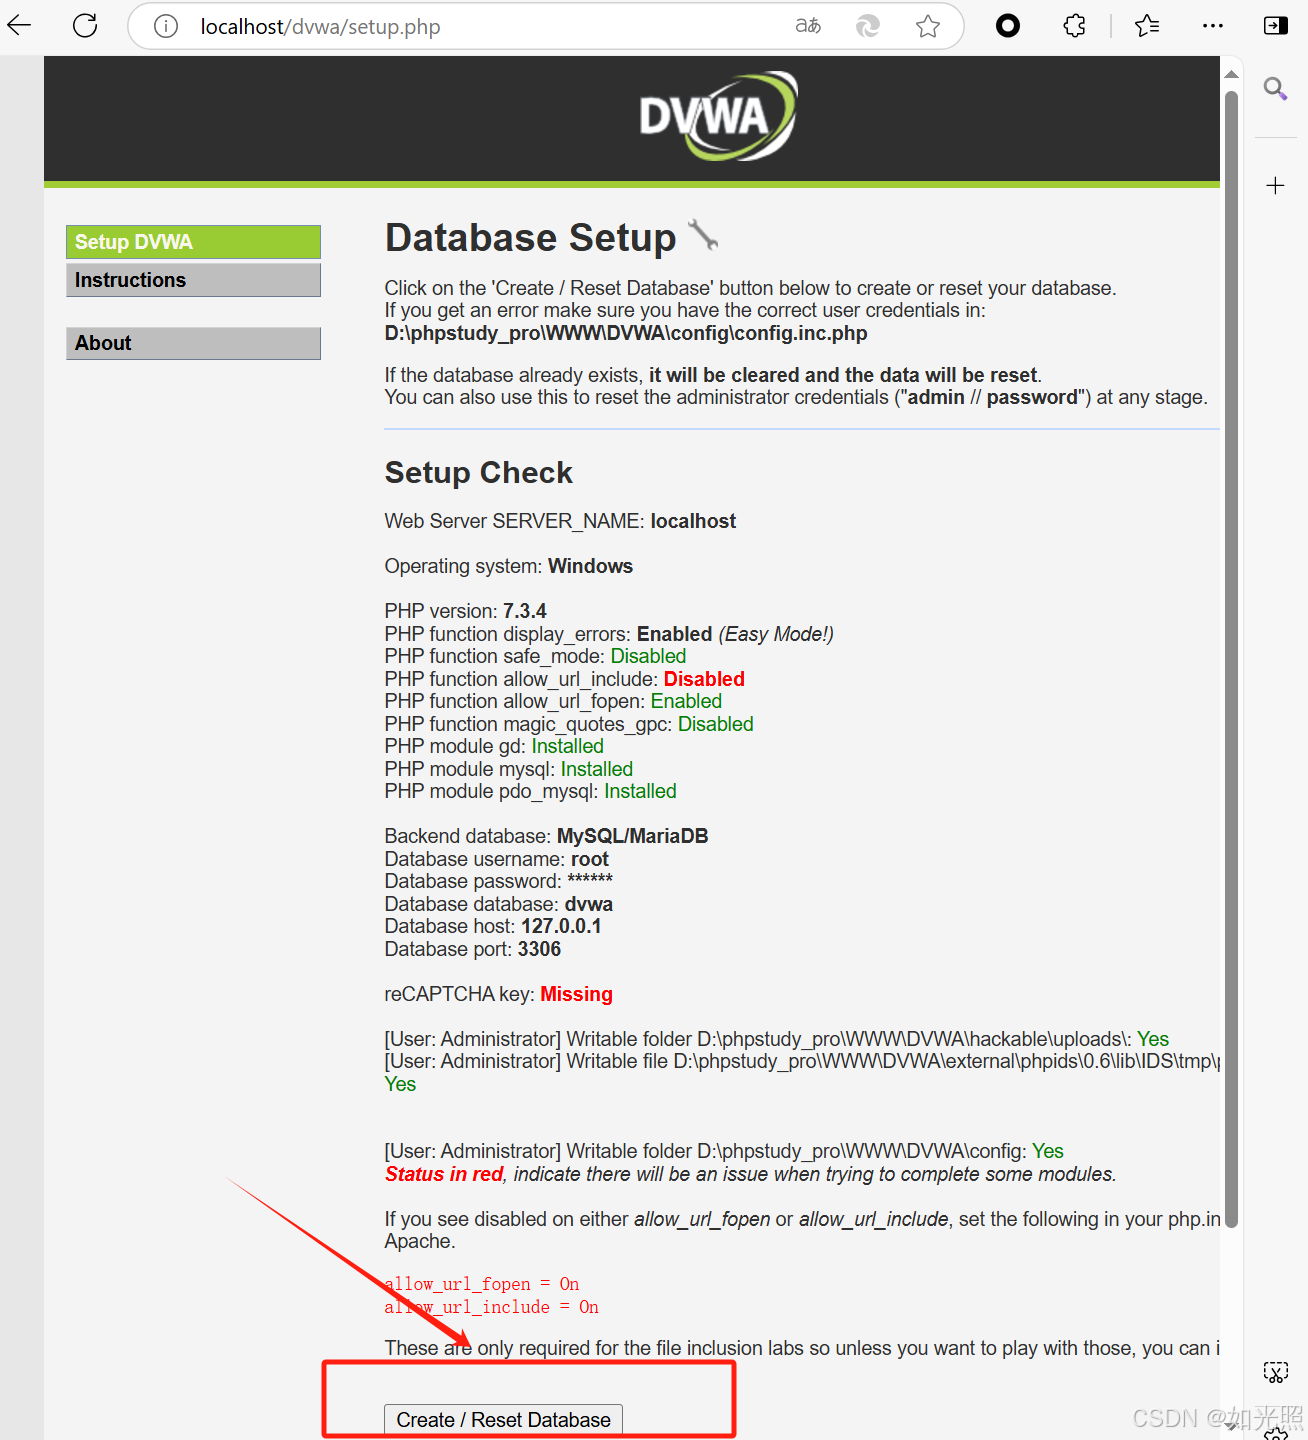This screenshot has height=1440, width=1308.
Task: Click the bold 'admin // password' credentials text
Action: point(992,397)
